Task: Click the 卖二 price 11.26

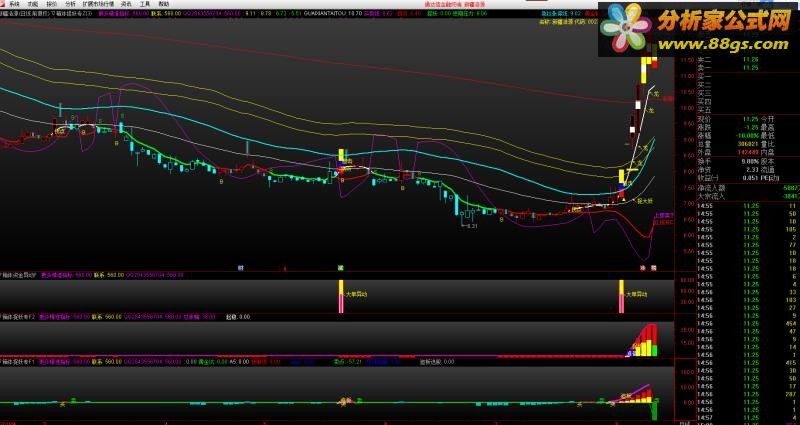Action: pos(751,60)
